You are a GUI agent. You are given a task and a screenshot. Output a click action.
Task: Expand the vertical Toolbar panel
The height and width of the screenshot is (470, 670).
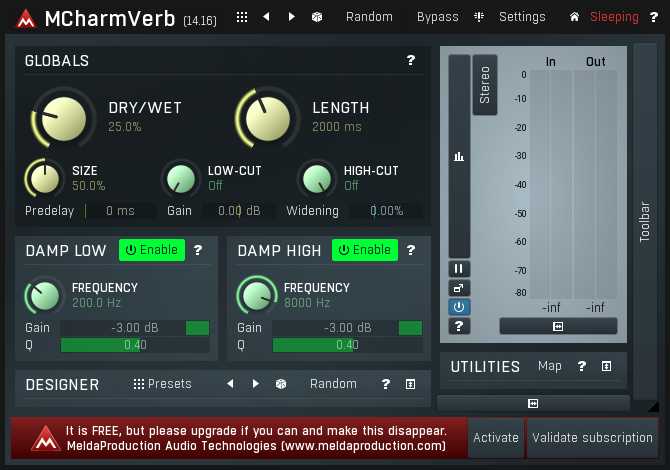point(645,222)
